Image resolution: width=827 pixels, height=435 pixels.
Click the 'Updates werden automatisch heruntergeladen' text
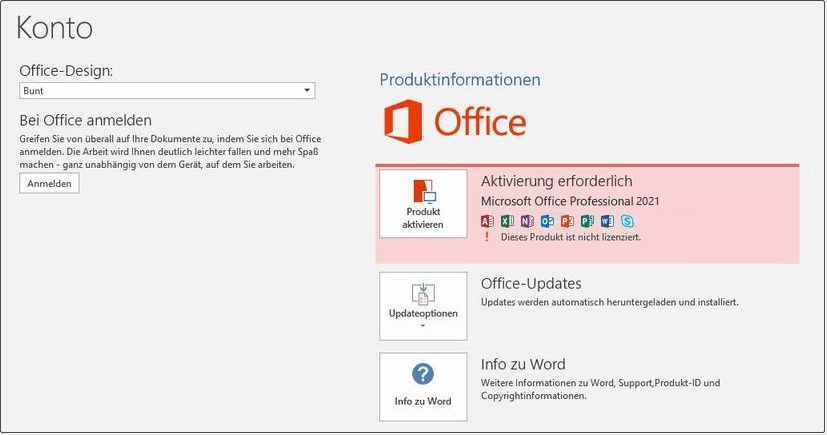click(x=610, y=303)
